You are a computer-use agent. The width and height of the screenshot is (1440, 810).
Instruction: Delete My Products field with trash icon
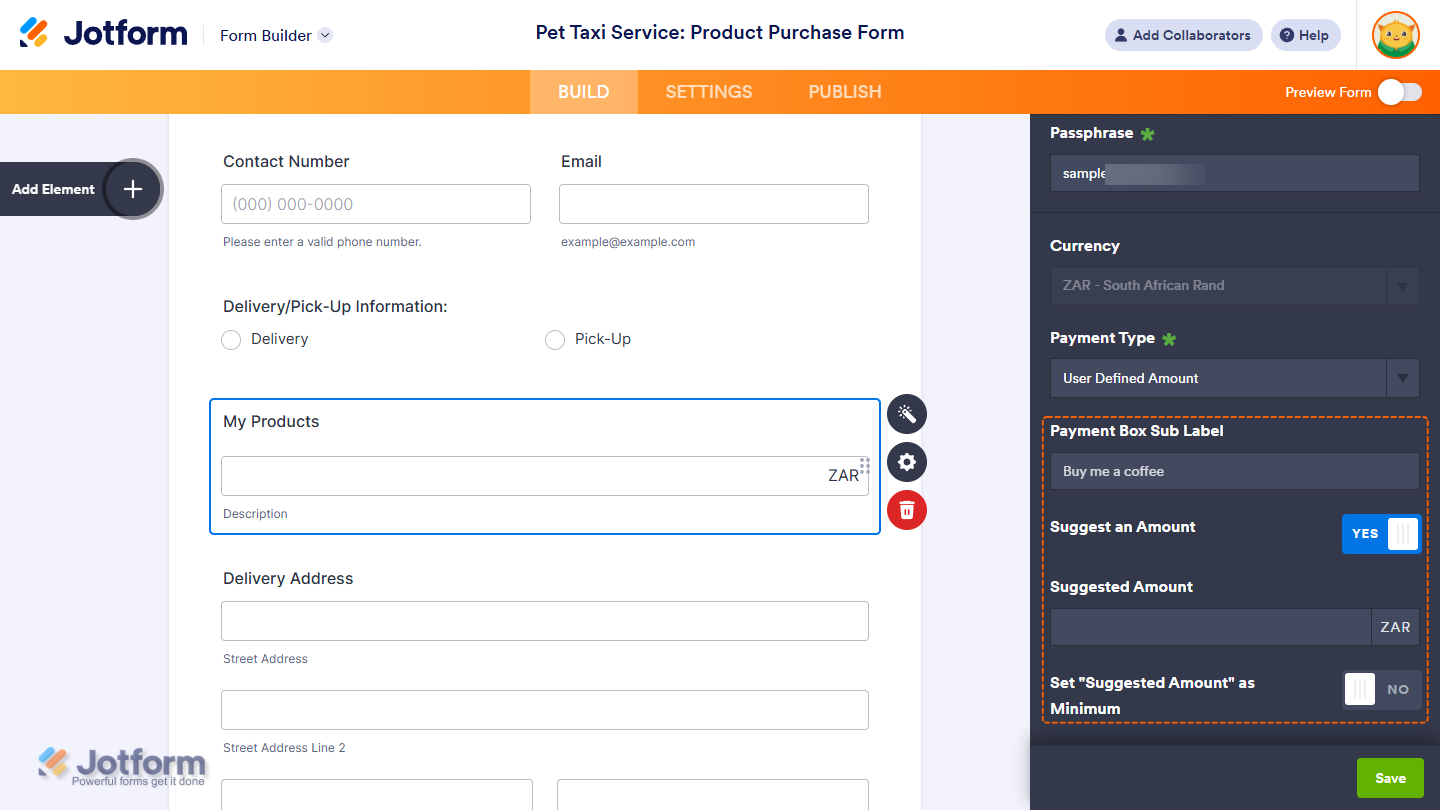906,510
